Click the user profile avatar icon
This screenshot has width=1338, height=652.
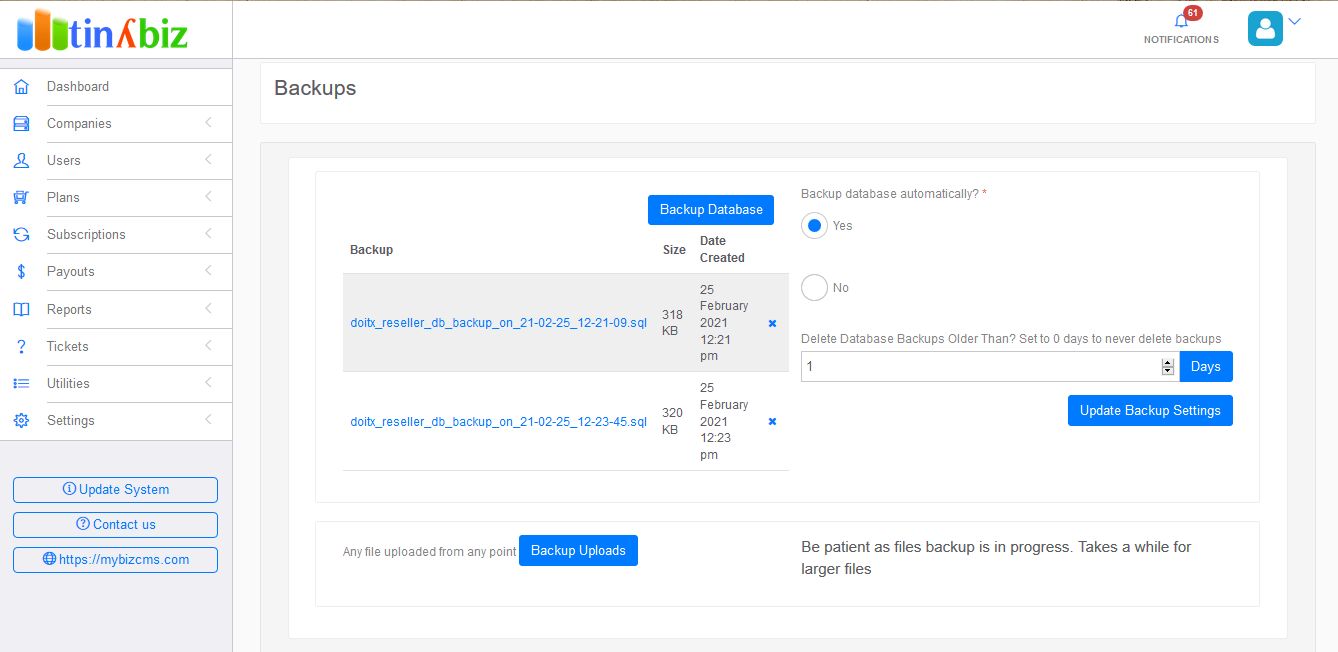1265,28
